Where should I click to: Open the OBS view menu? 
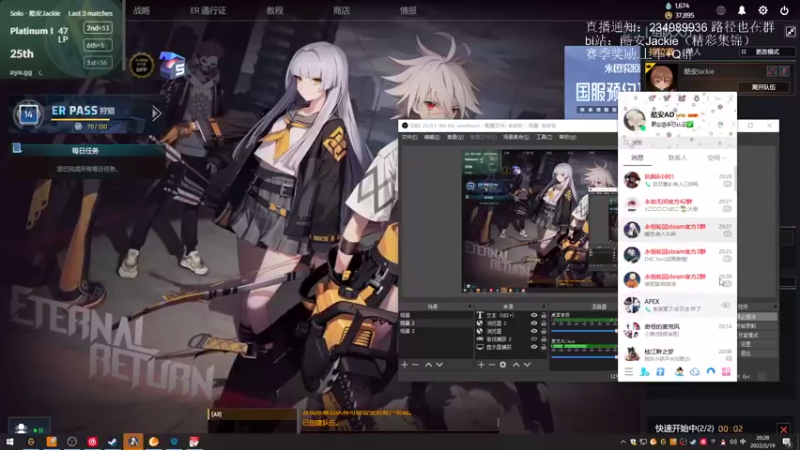455,137
